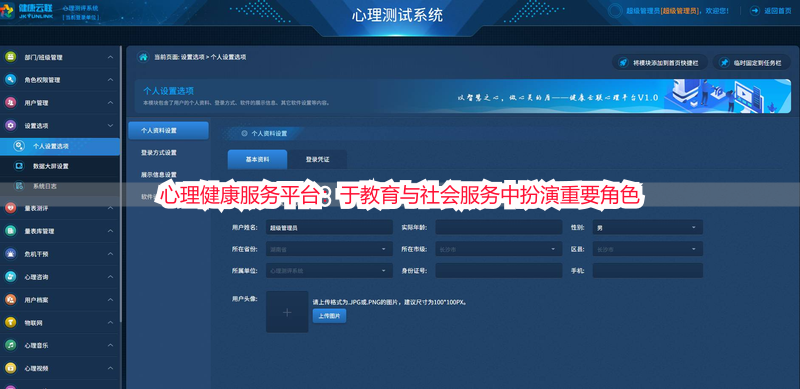Click the 危机干预 alarm icon

(x=10, y=254)
